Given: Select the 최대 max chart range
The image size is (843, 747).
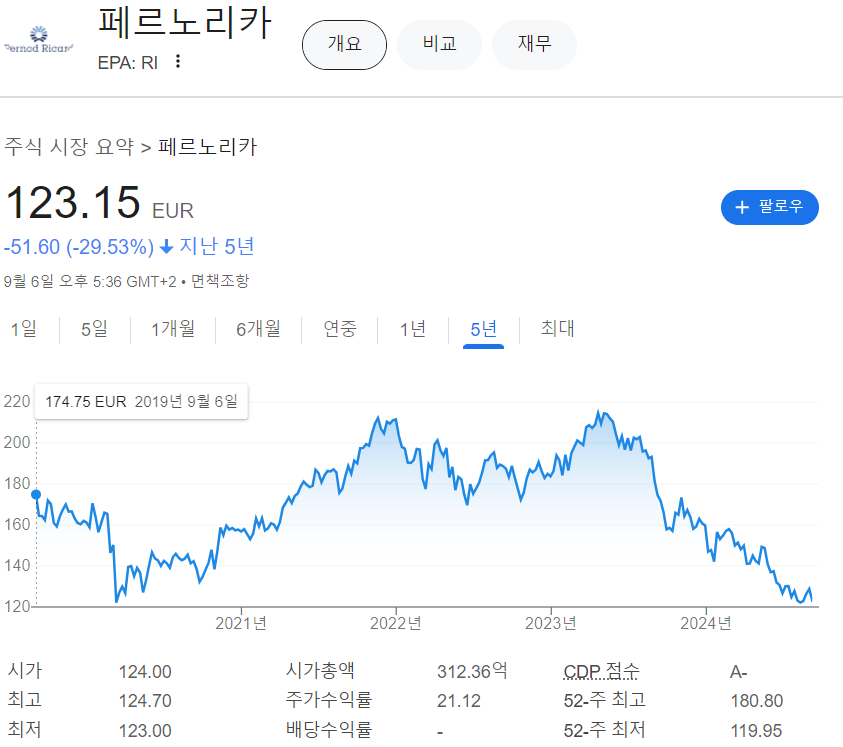Looking at the screenshot, I should pos(558,329).
